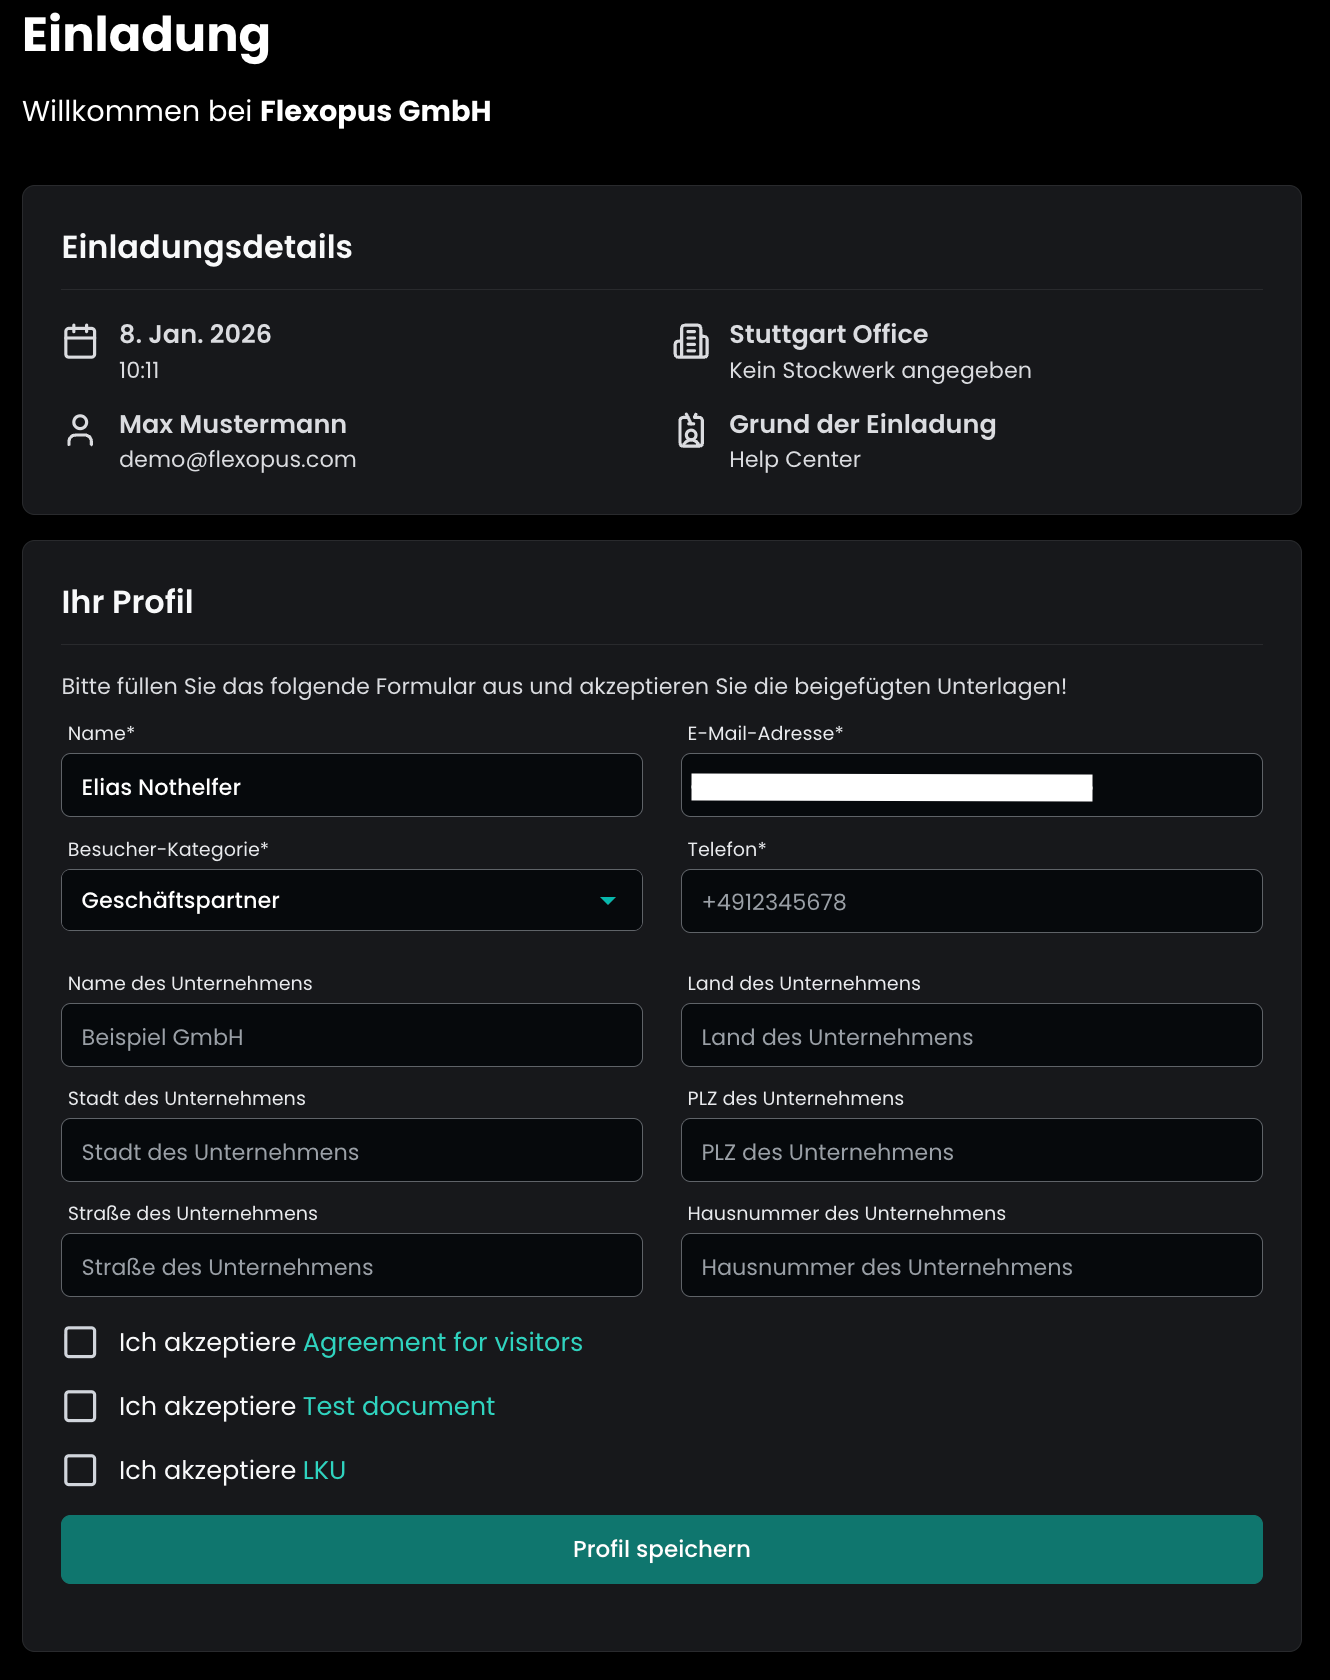The width and height of the screenshot is (1330, 1680).
Task: Tick the Agreement for visitors checkbox
Action: (x=80, y=1342)
